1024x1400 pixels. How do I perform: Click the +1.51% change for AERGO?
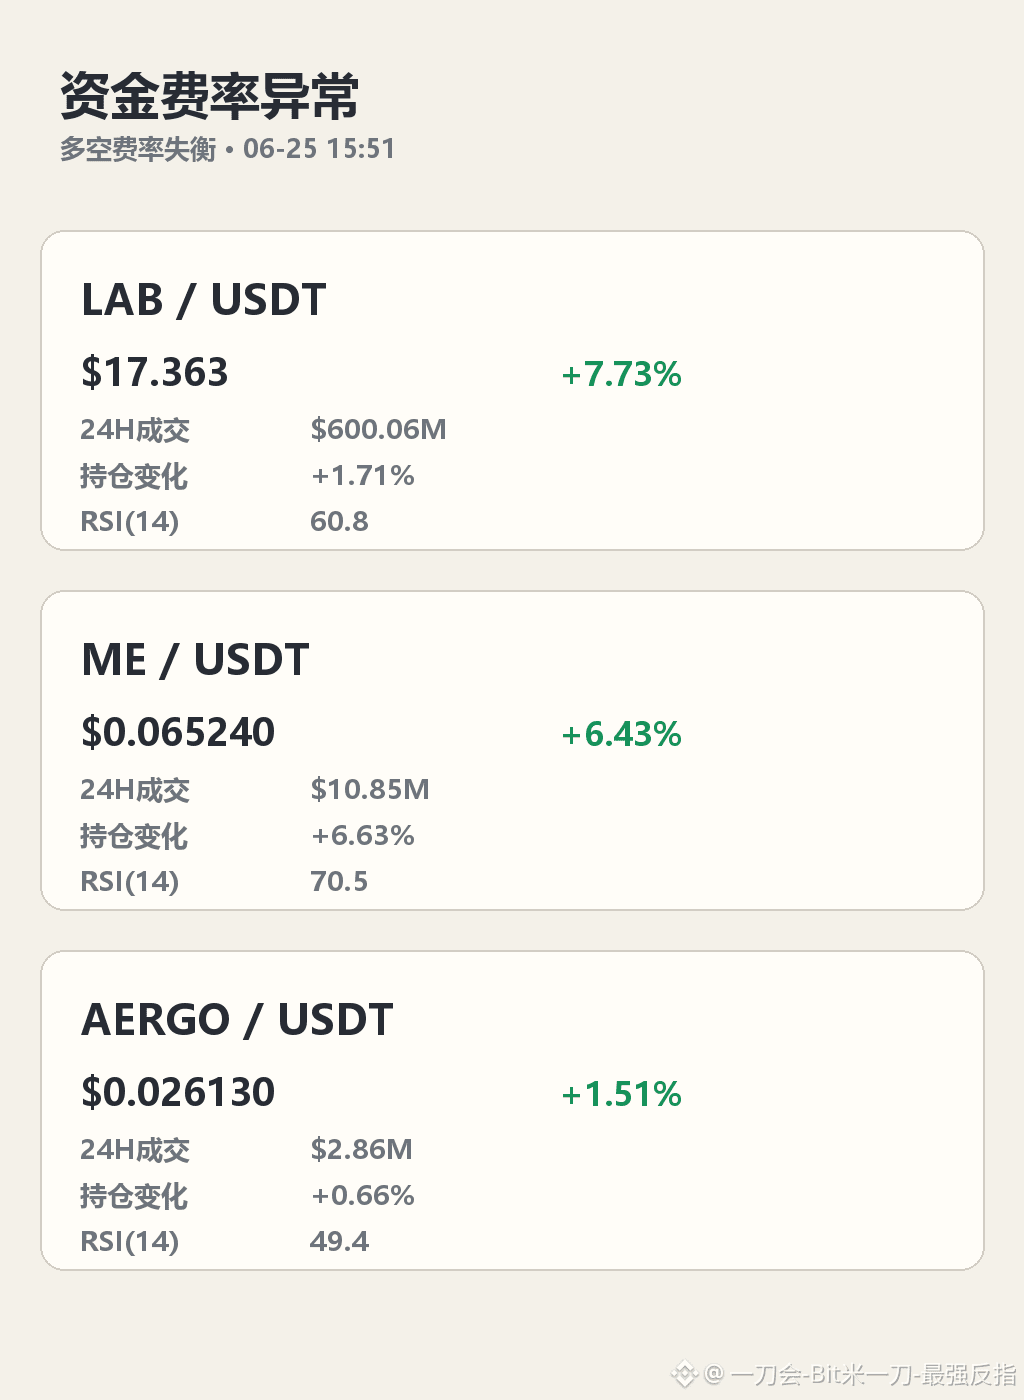pyautogui.click(x=622, y=1094)
